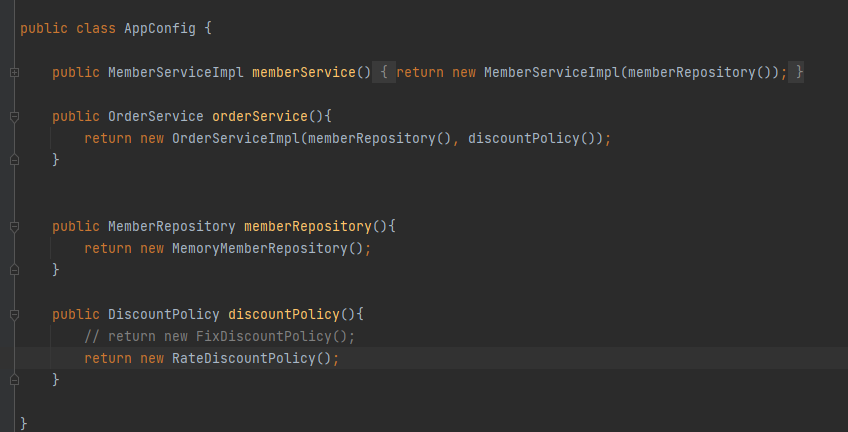848x432 pixels.
Task: Click fold end marker below RateDiscountPolicy return line
Action: pos(15,380)
